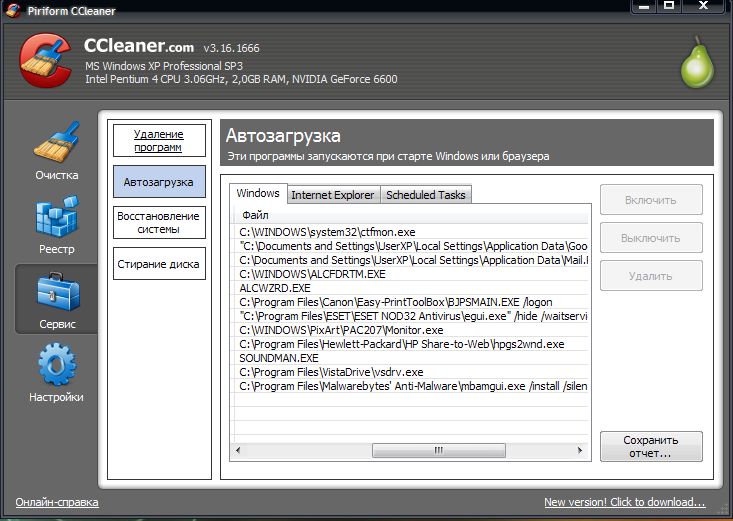Switch to the Scheduled Tasks tab
The width and height of the screenshot is (733, 521).
tap(425, 195)
